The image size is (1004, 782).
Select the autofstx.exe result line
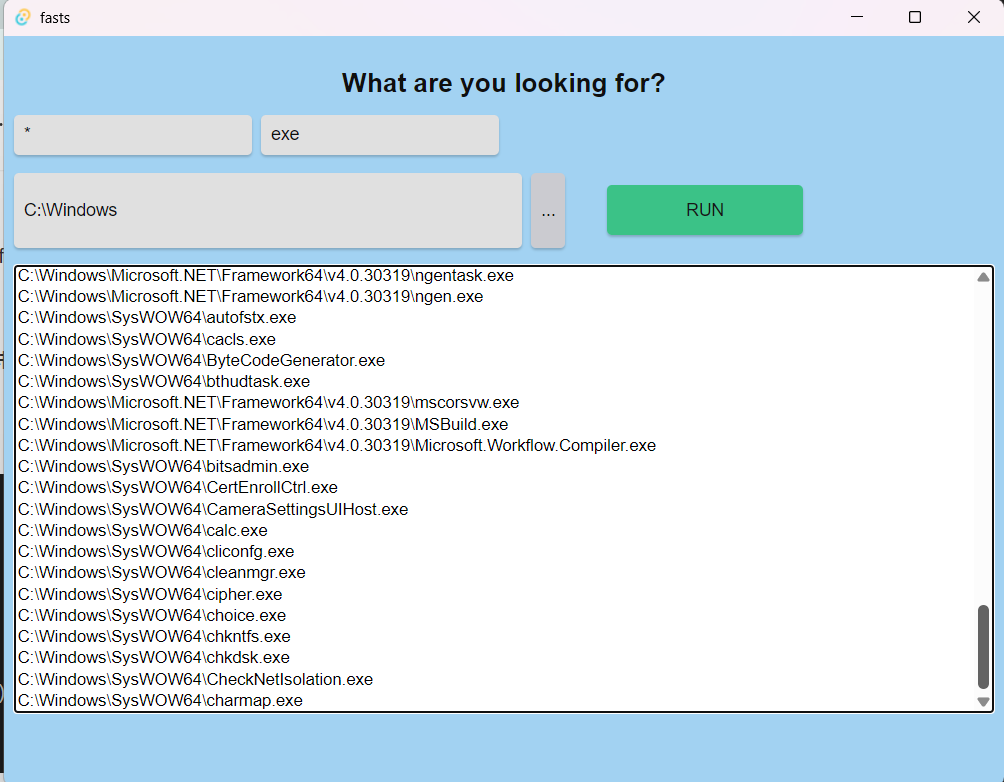[157, 318]
